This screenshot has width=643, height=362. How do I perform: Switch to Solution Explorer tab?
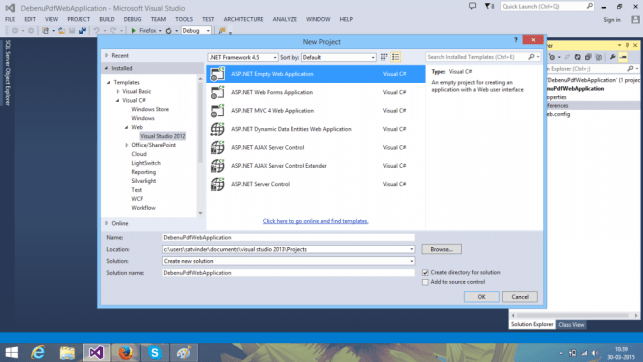(532, 324)
